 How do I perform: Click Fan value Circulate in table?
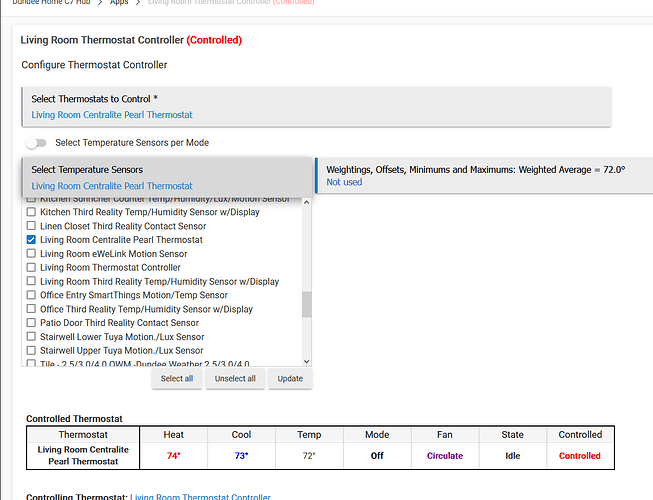pyautogui.click(x=445, y=456)
